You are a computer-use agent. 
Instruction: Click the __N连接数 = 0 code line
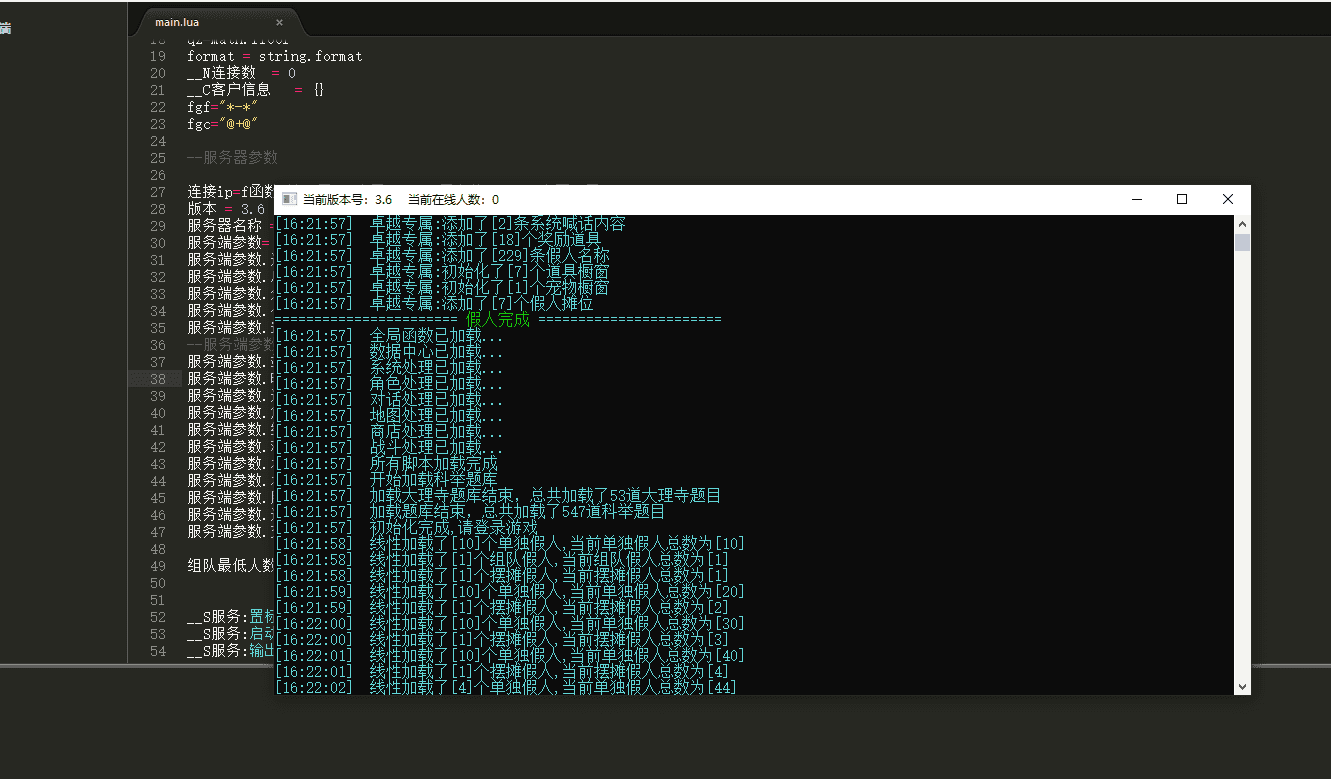coord(241,74)
